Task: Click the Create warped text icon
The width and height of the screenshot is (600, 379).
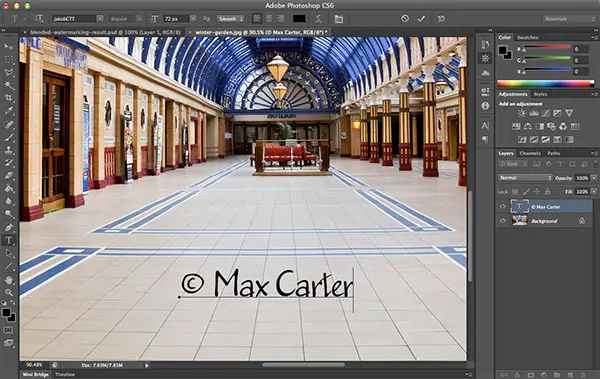Action: point(318,18)
